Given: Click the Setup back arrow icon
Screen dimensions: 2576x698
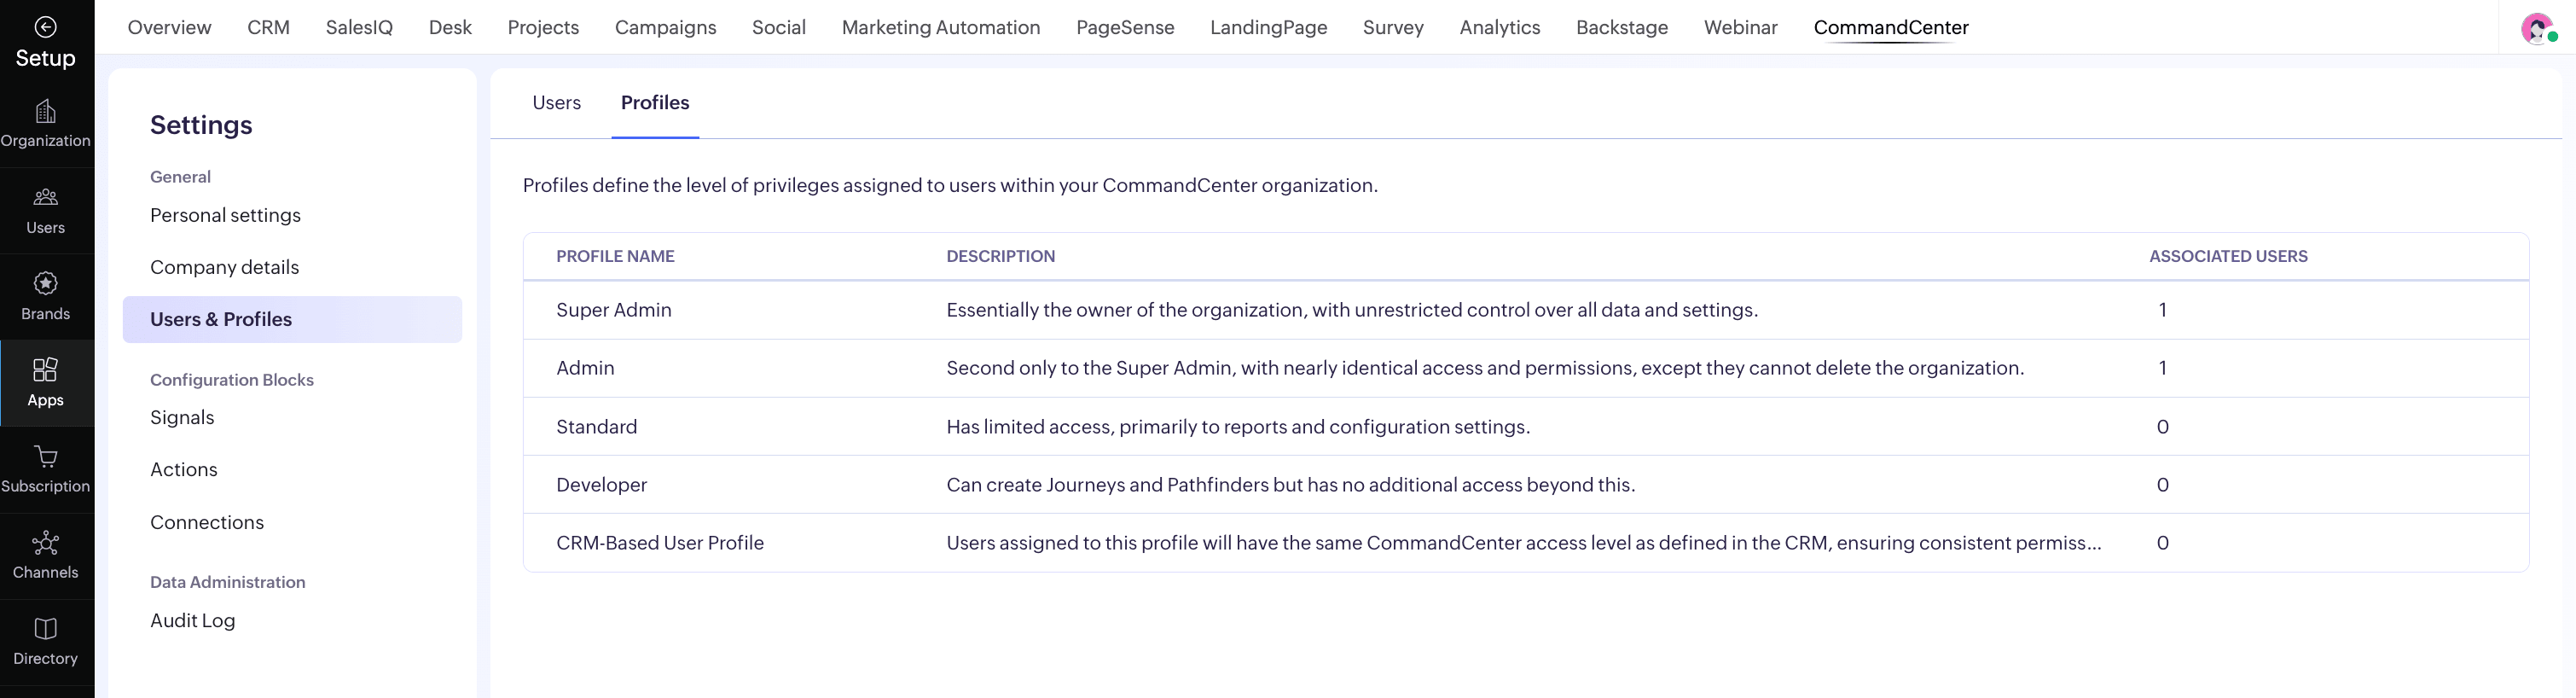Looking at the screenshot, I should pyautogui.click(x=45, y=27).
